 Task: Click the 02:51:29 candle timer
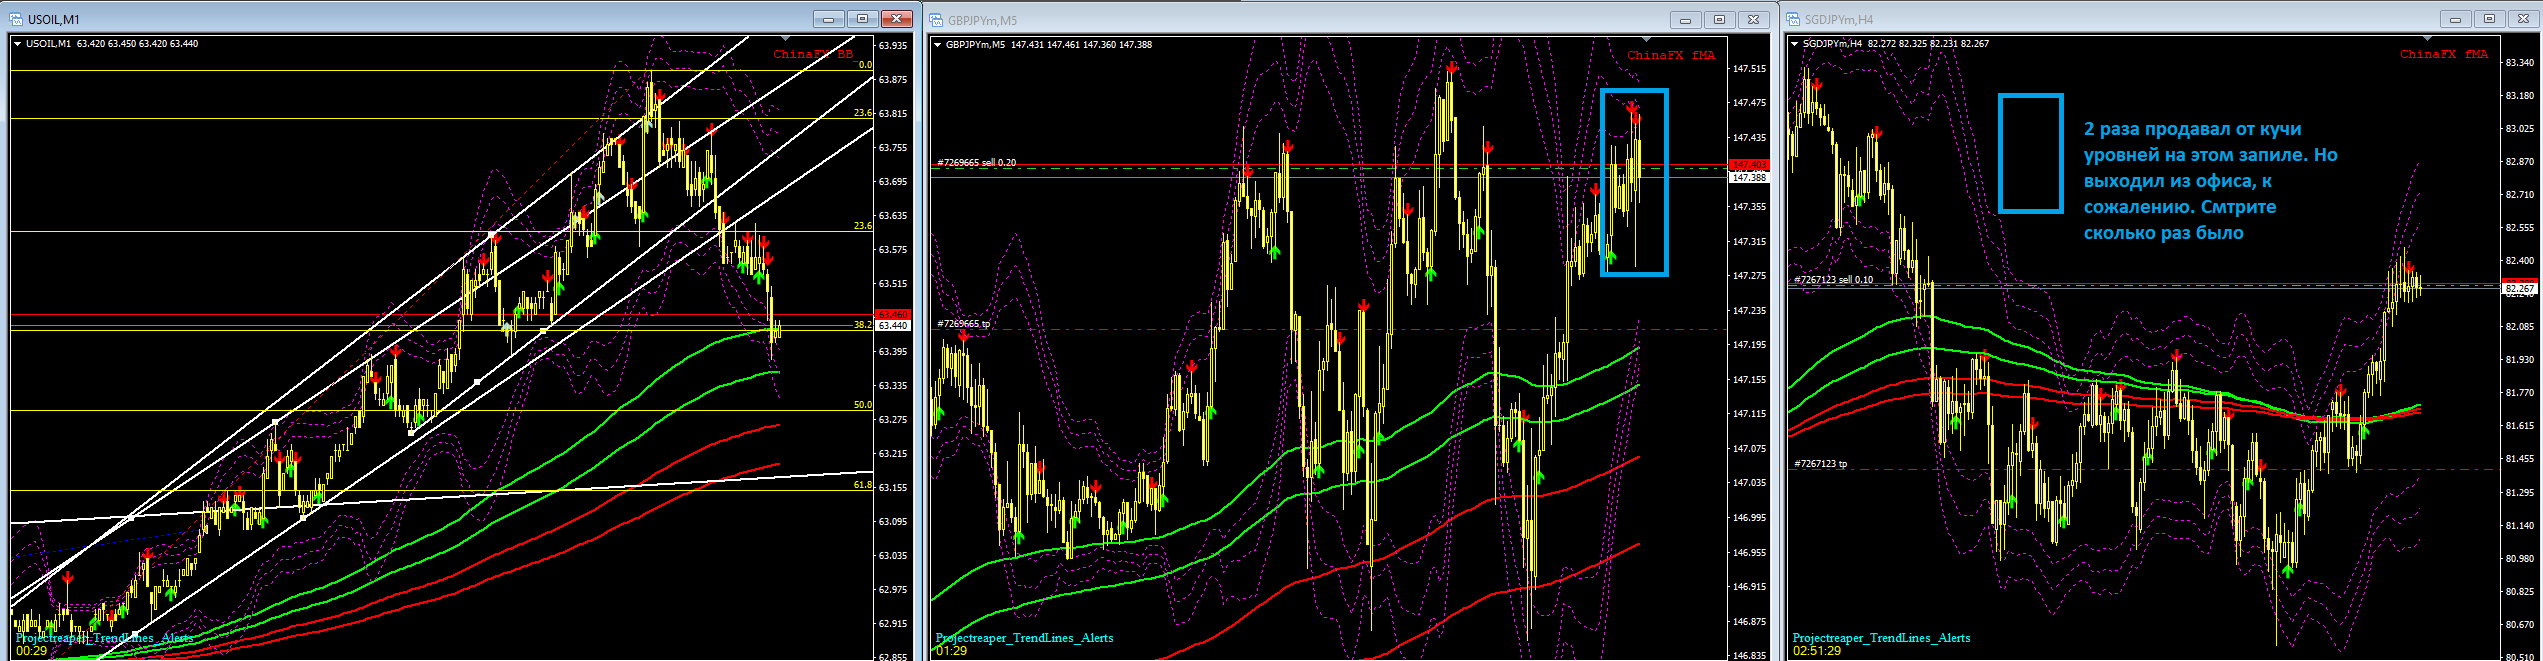(1817, 651)
